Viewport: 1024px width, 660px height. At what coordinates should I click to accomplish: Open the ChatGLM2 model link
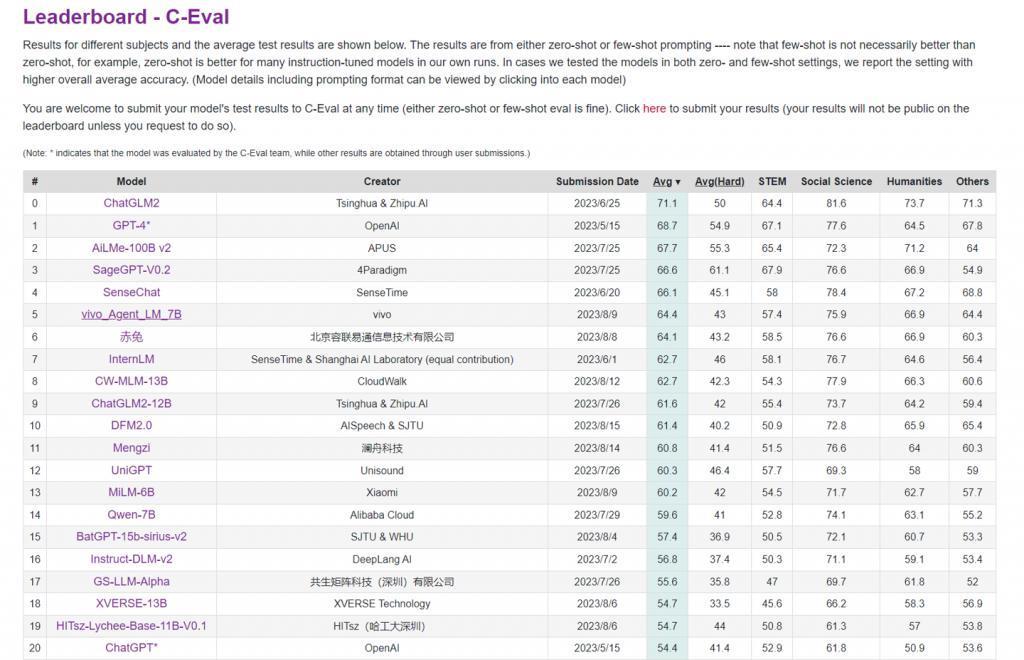pos(131,203)
